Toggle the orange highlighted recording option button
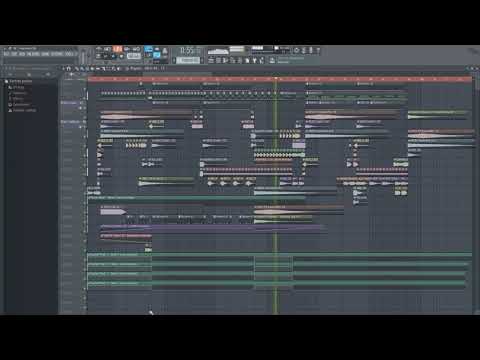Screen dimensions: 480x360 coord(117,49)
